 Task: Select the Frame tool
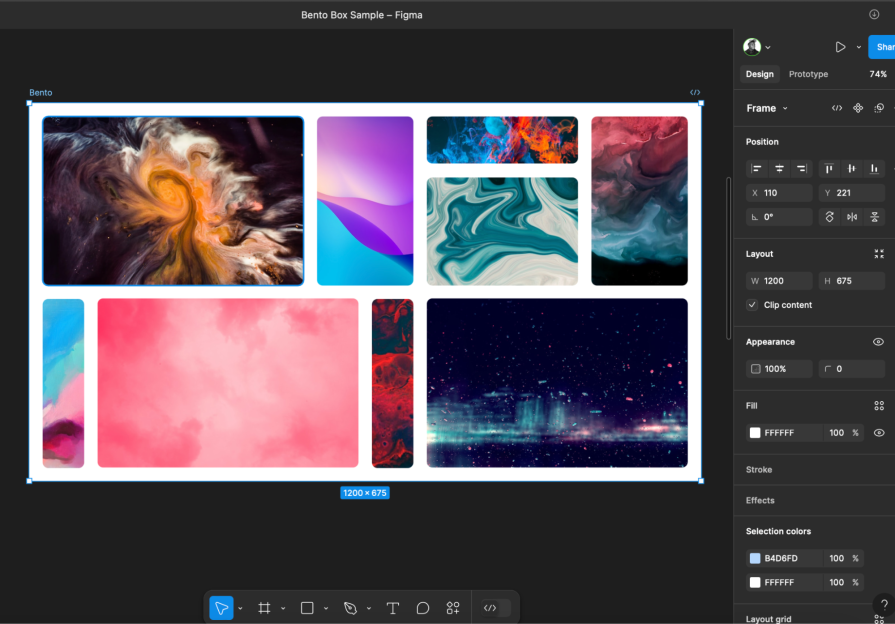[x=264, y=608]
